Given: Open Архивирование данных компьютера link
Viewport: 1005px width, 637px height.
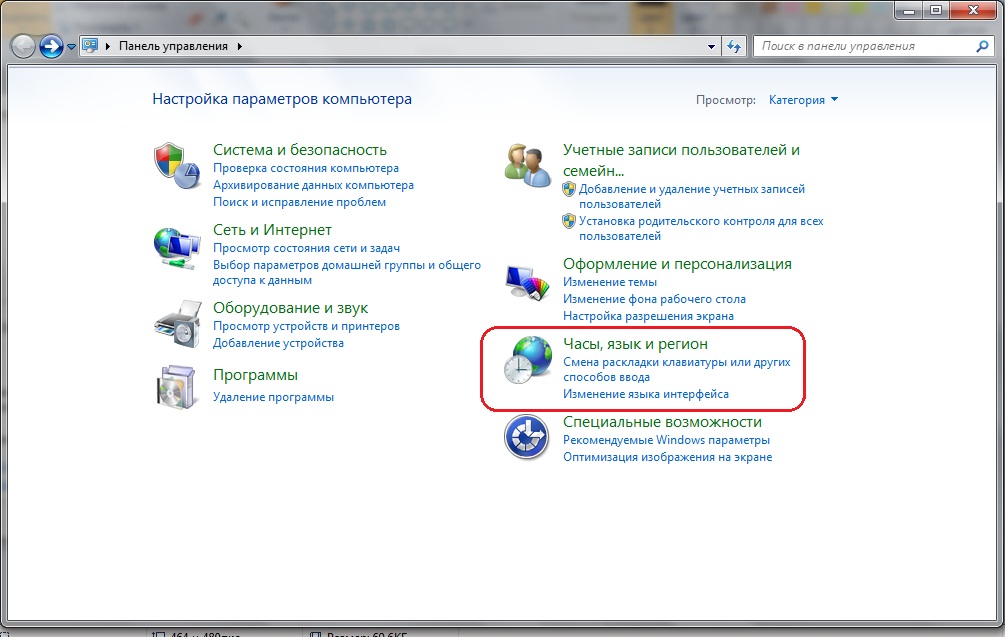Looking at the screenshot, I should 313,185.
